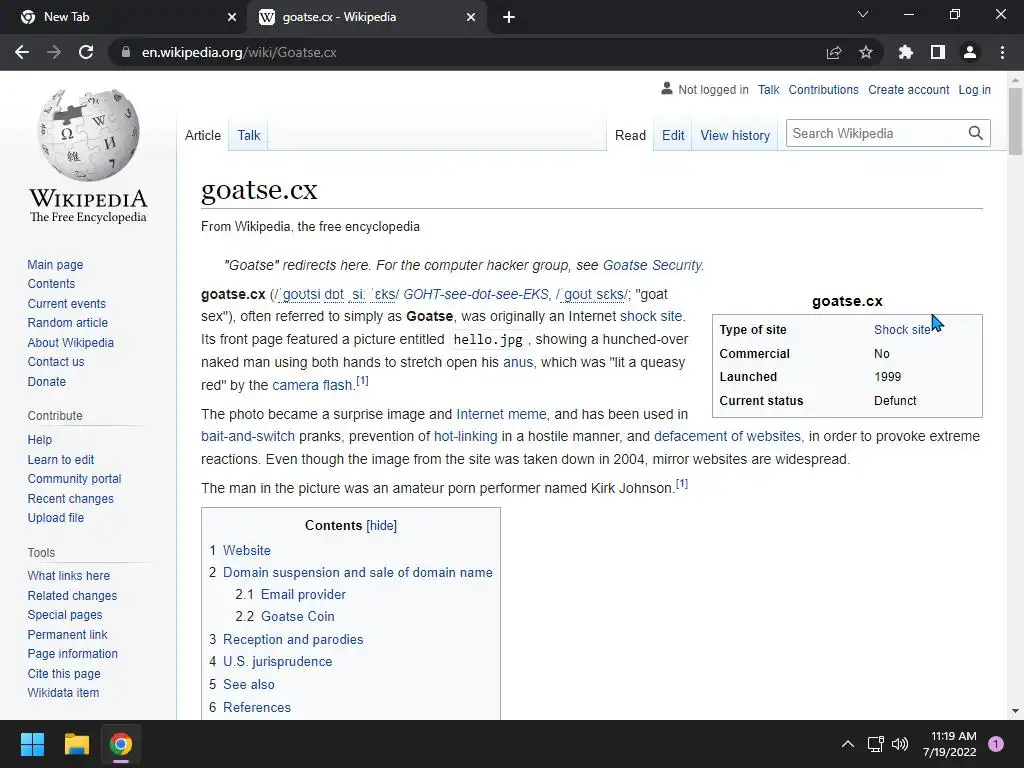This screenshot has height=768, width=1024.
Task: Open What links here tool
Action: 69,575
